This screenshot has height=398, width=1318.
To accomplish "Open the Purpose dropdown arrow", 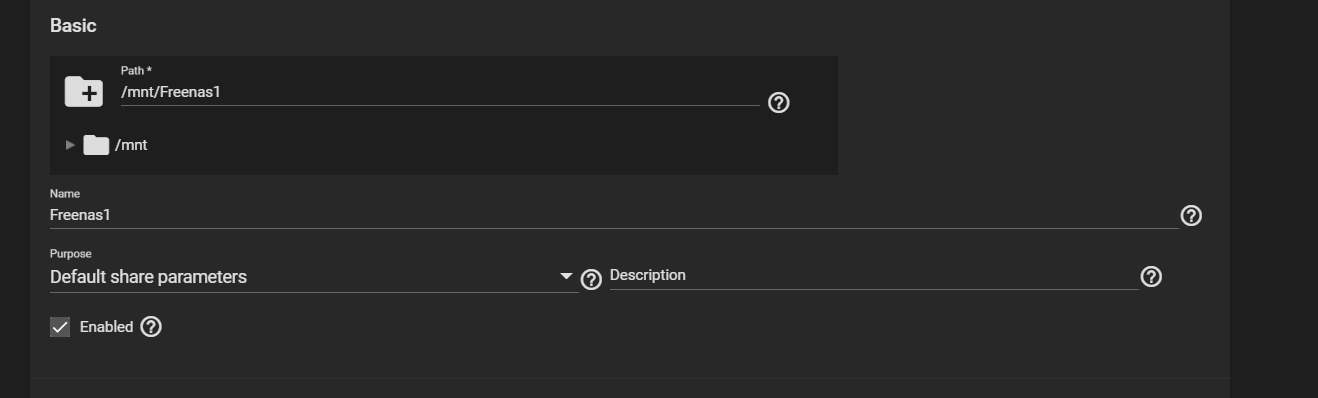I will [x=567, y=277].
